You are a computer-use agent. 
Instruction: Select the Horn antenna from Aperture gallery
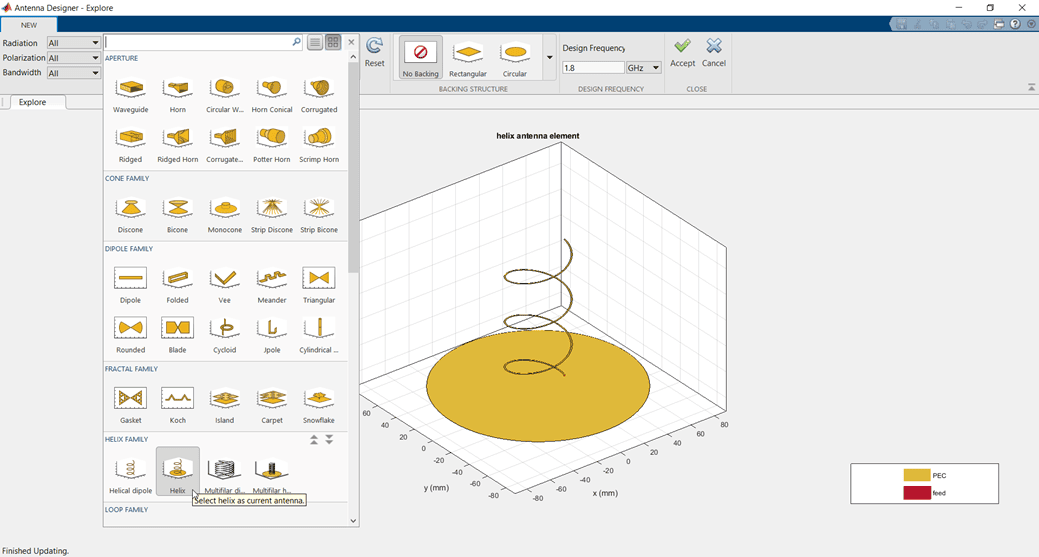[x=178, y=92]
